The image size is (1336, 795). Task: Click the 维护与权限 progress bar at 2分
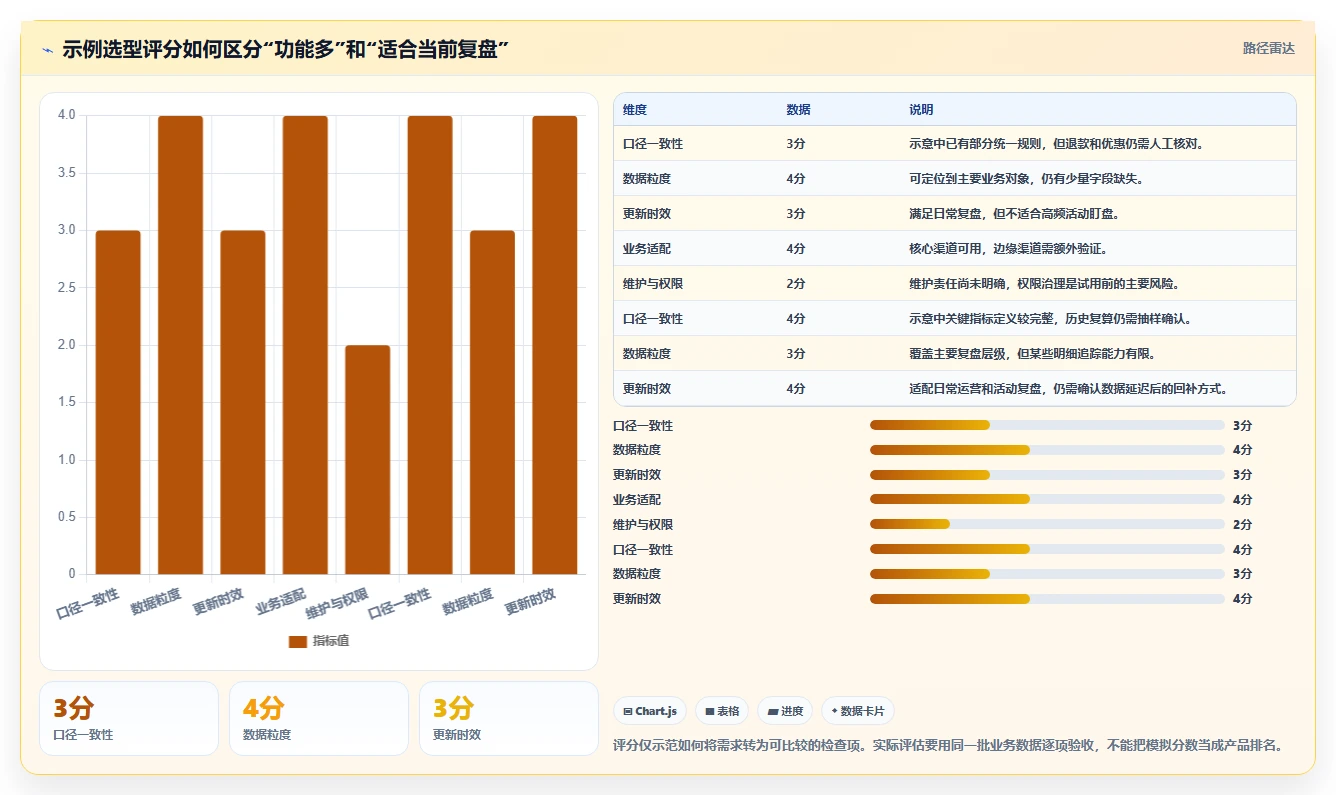(1047, 524)
